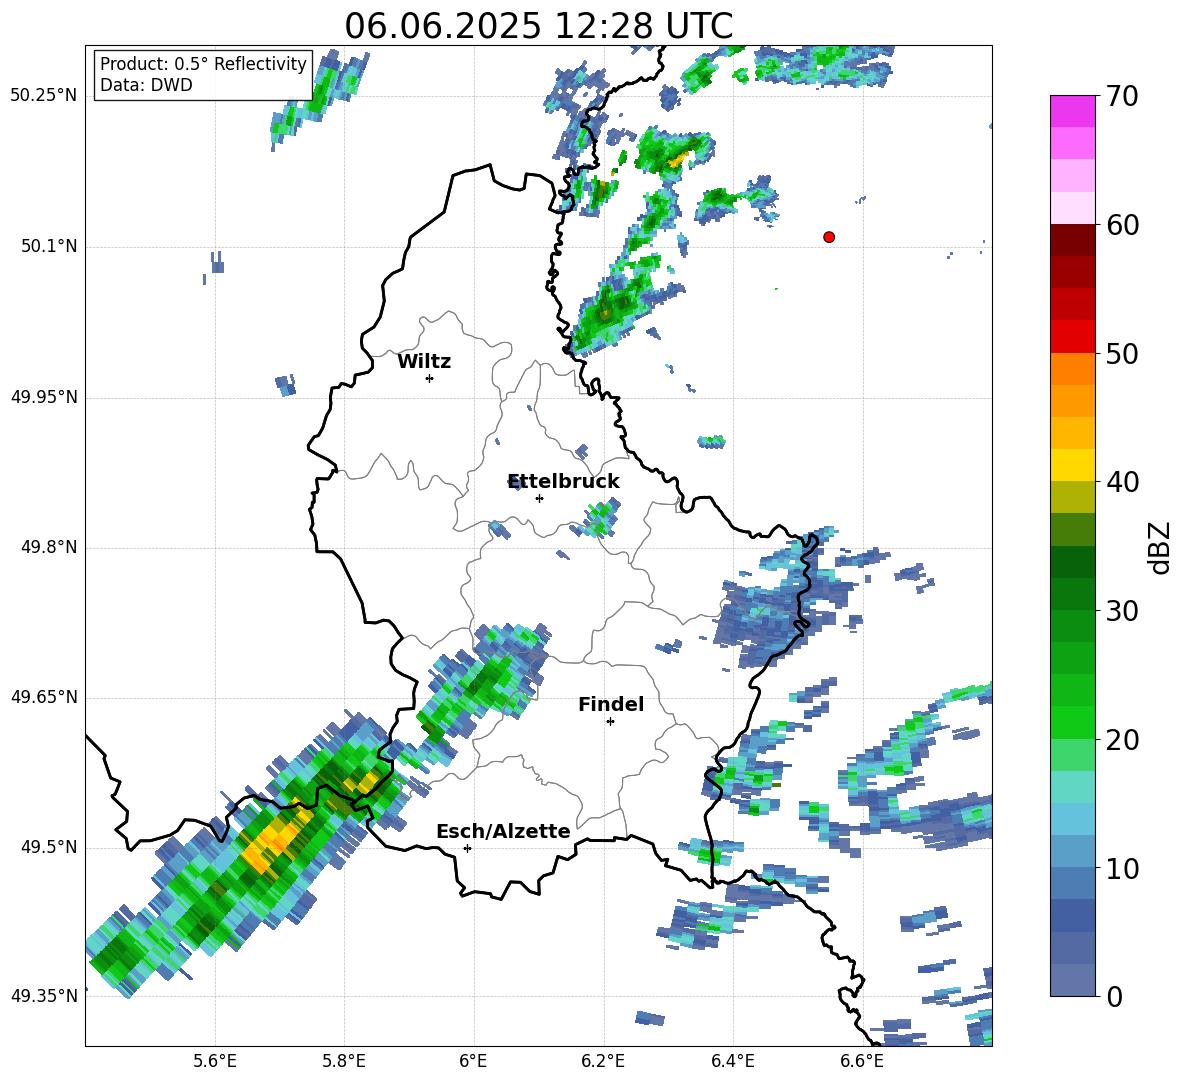Click the 'Product: 0.5° Reflectivity' text

203,64
